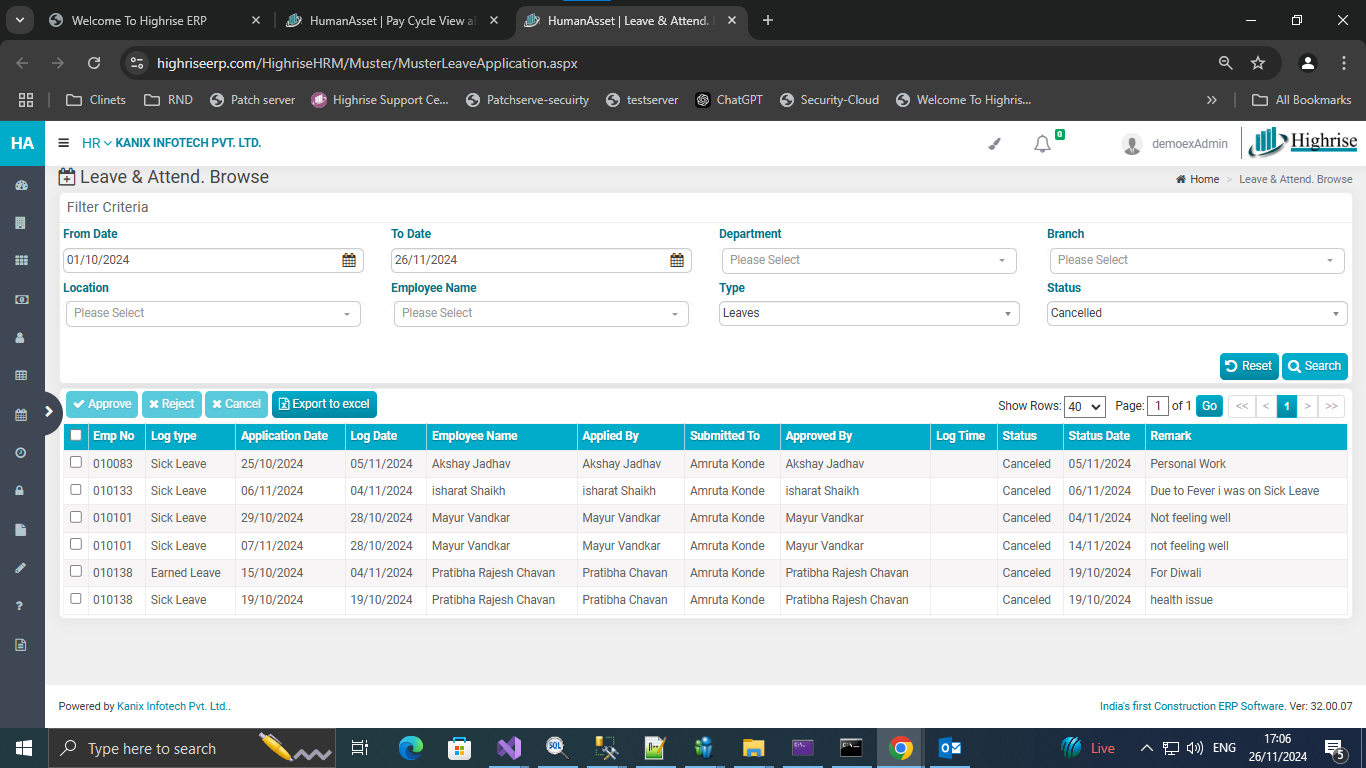Open a new browser tab

coord(768,20)
